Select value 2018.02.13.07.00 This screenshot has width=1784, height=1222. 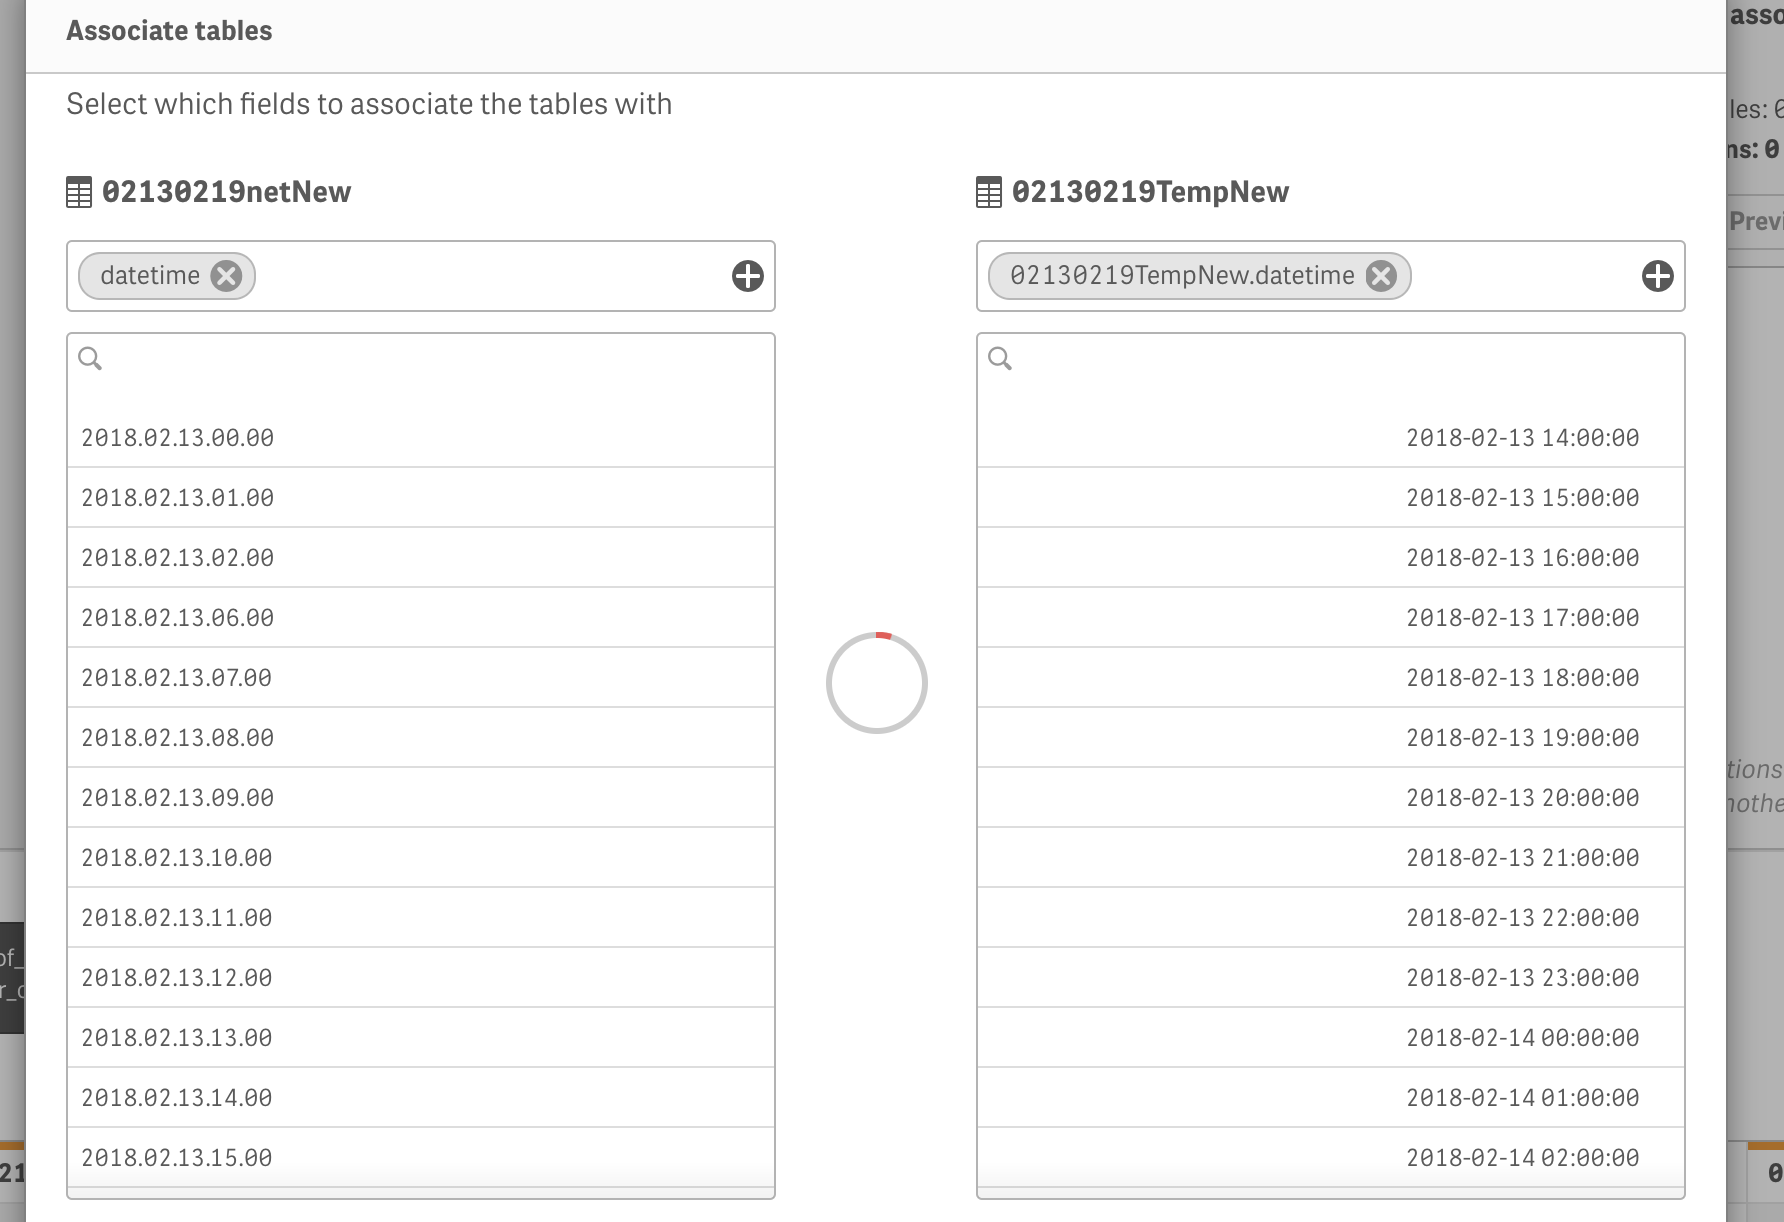point(421,678)
